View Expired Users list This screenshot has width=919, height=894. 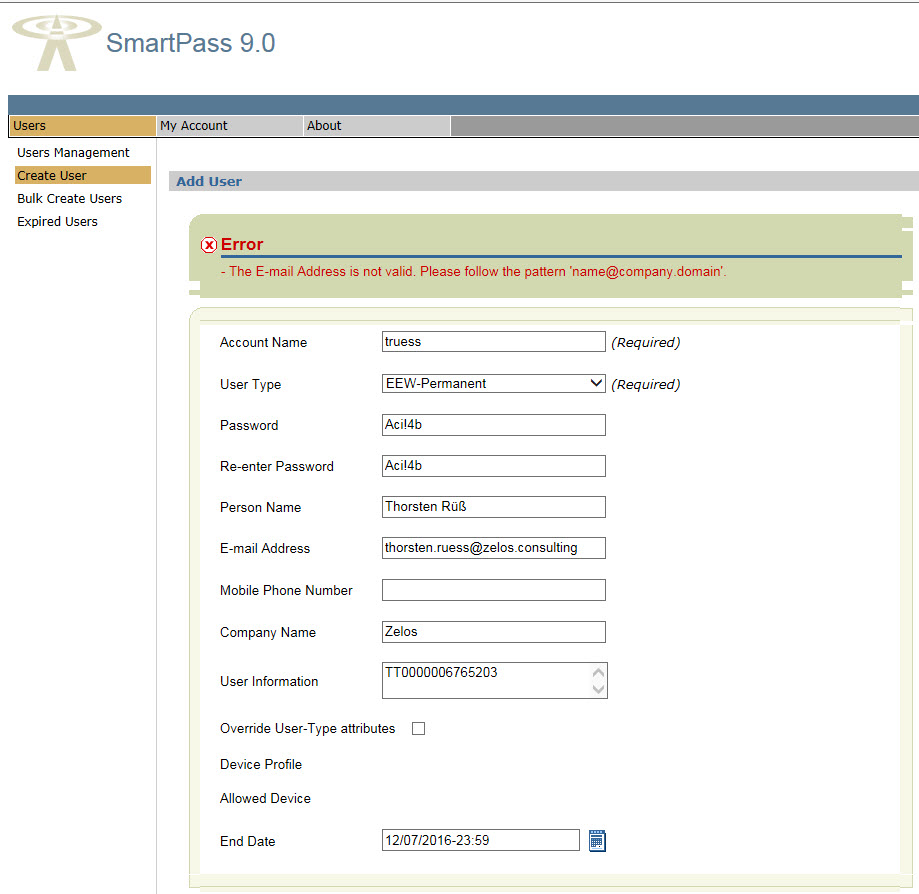click(x=57, y=222)
